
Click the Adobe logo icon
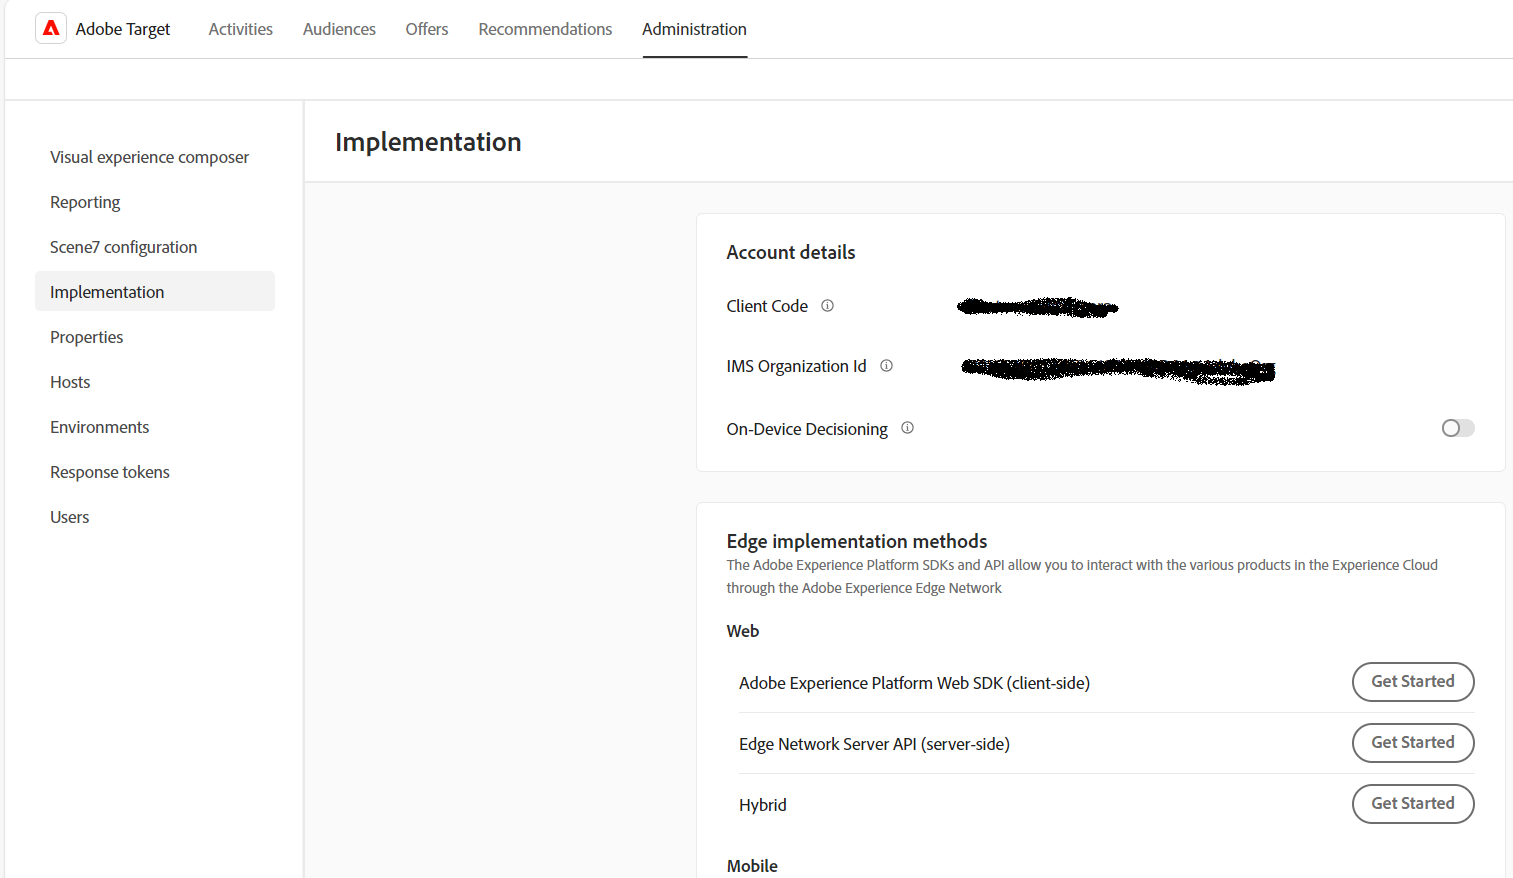pyautogui.click(x=51, y=29)
